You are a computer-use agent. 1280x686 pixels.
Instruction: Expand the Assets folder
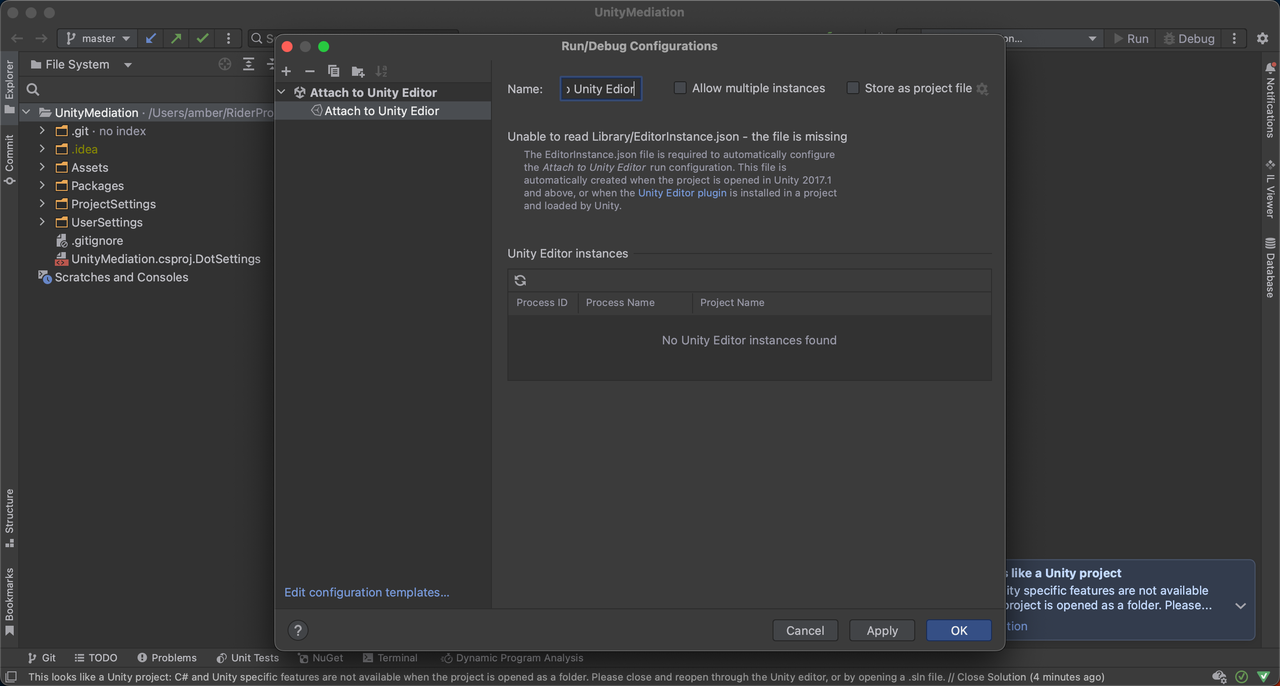tap(42, 167)
